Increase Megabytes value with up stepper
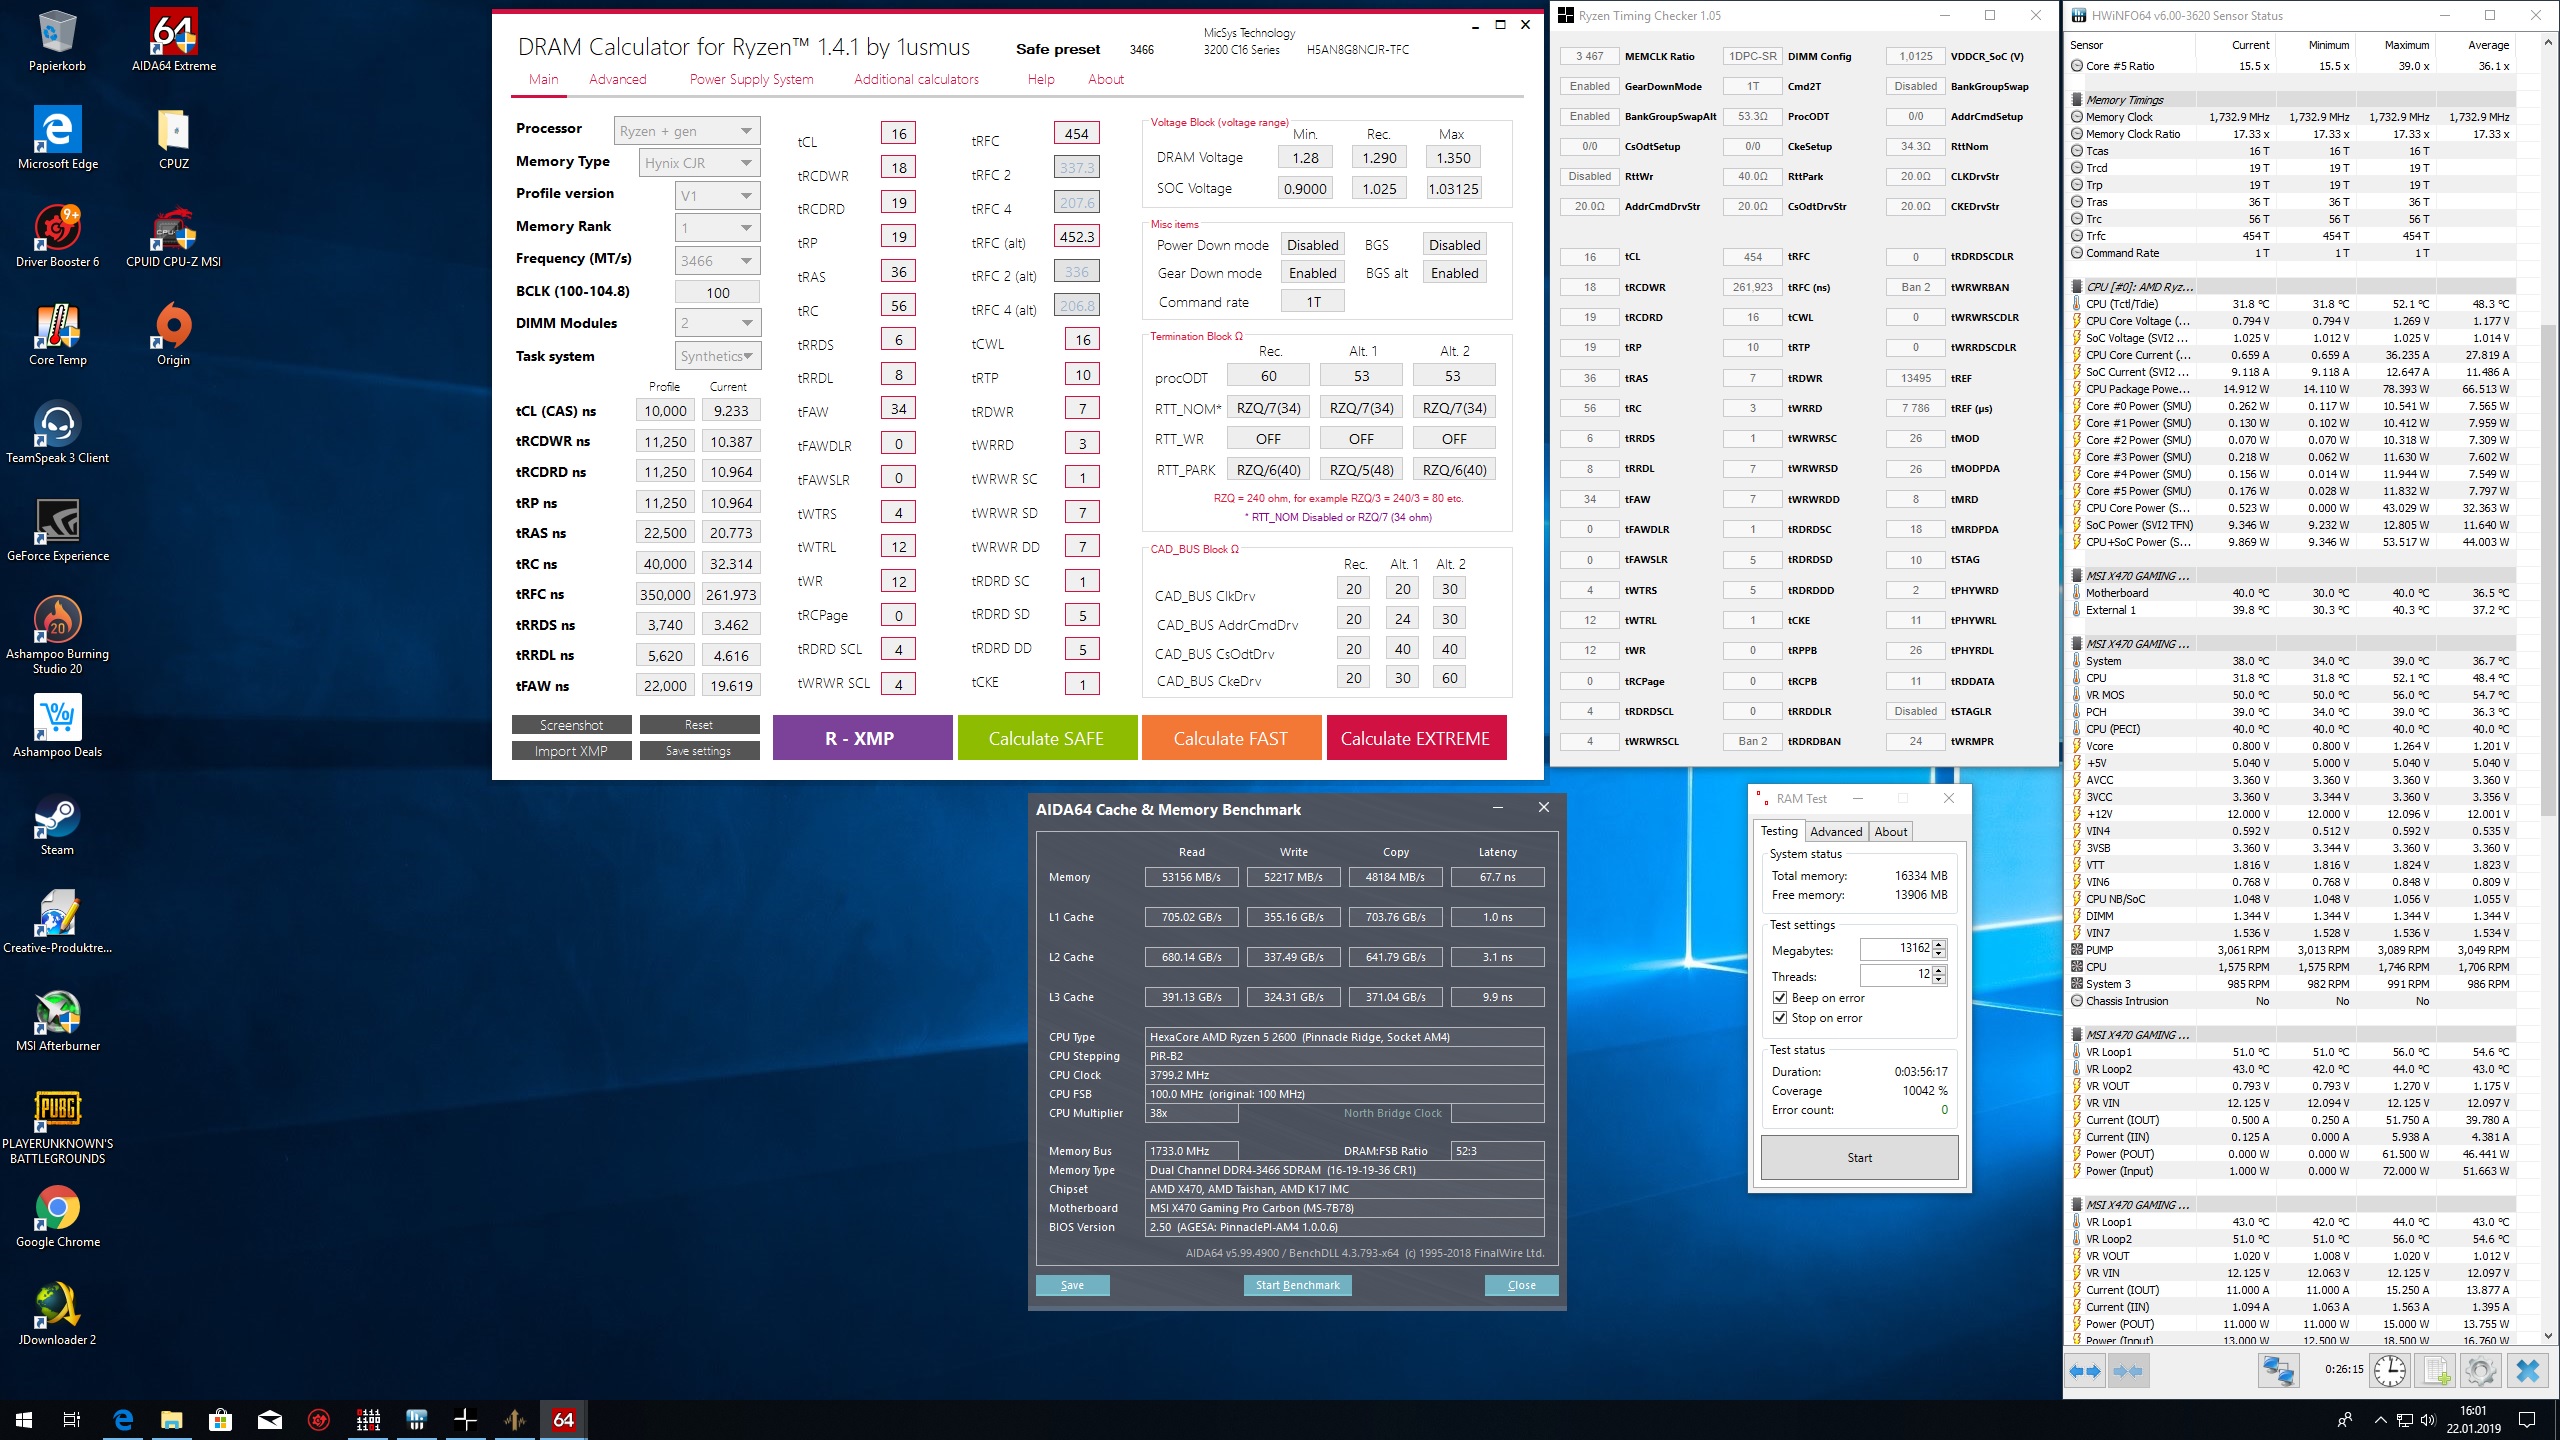The image size is (2560, 1440). pos(1939,944)
